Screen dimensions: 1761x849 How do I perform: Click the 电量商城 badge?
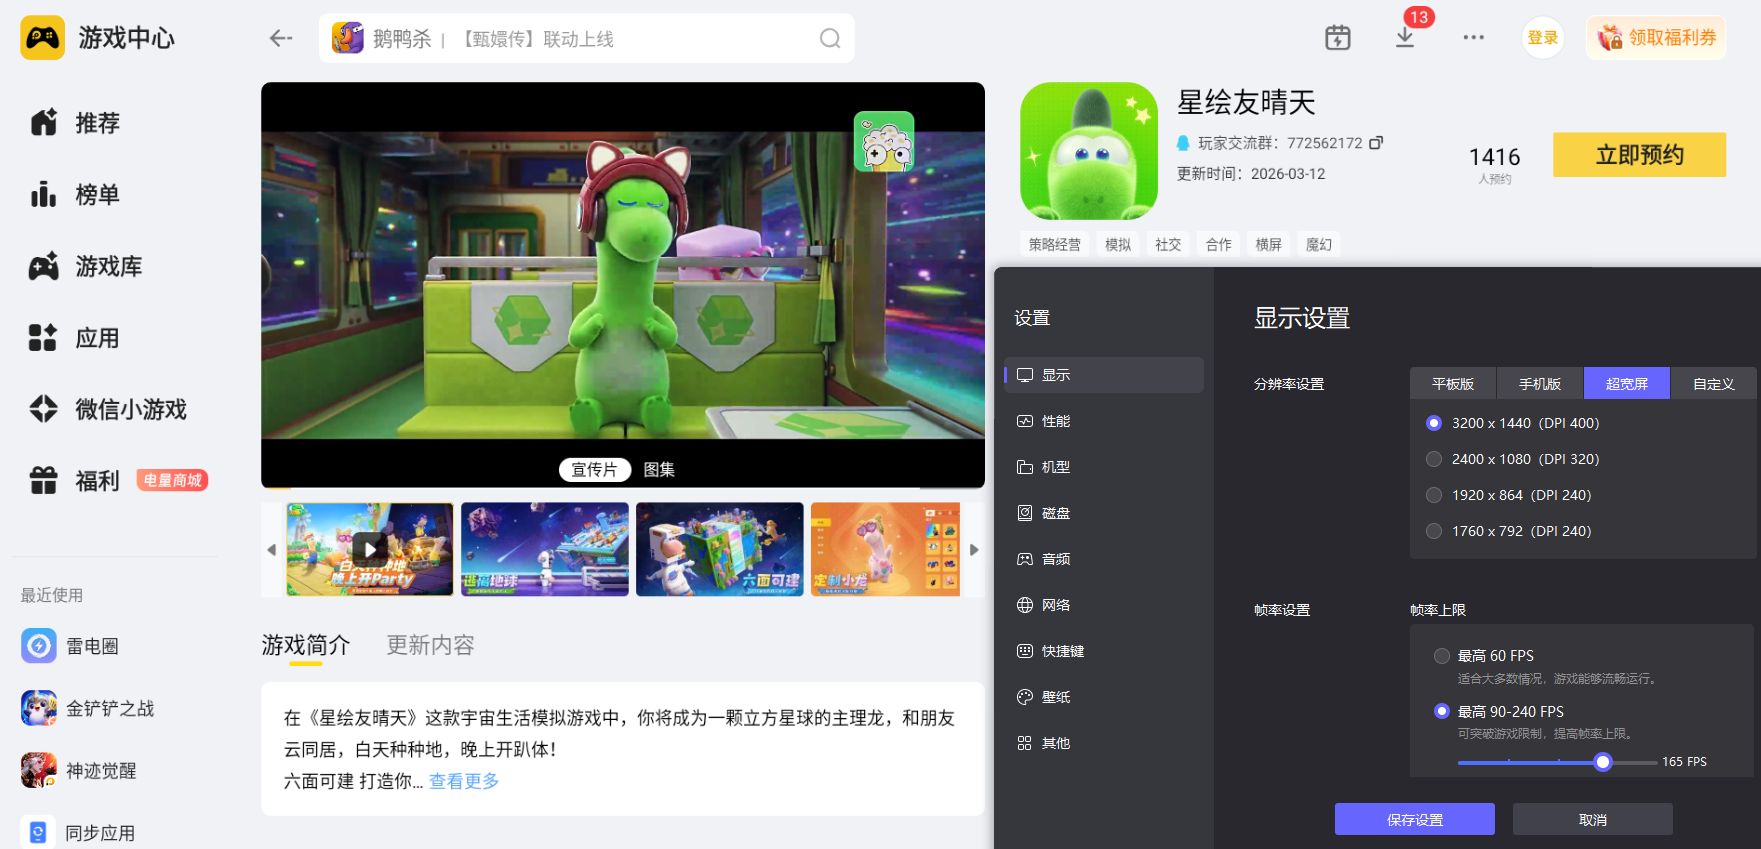point(172,481)
